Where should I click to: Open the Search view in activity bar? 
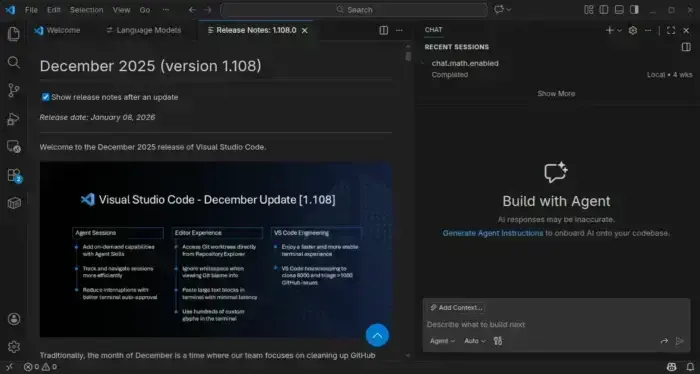[13, 62]
